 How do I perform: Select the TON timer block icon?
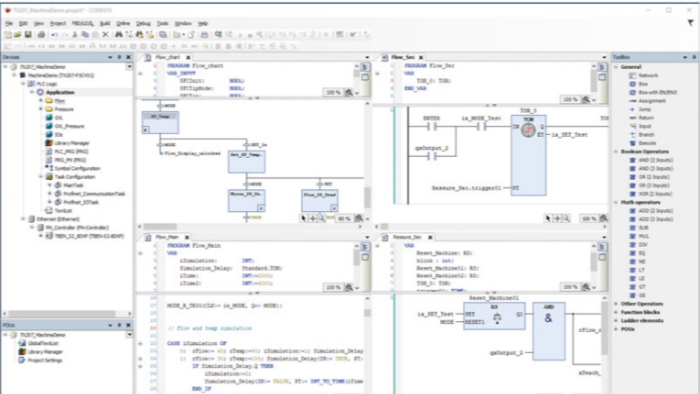[x=528, y=130]
